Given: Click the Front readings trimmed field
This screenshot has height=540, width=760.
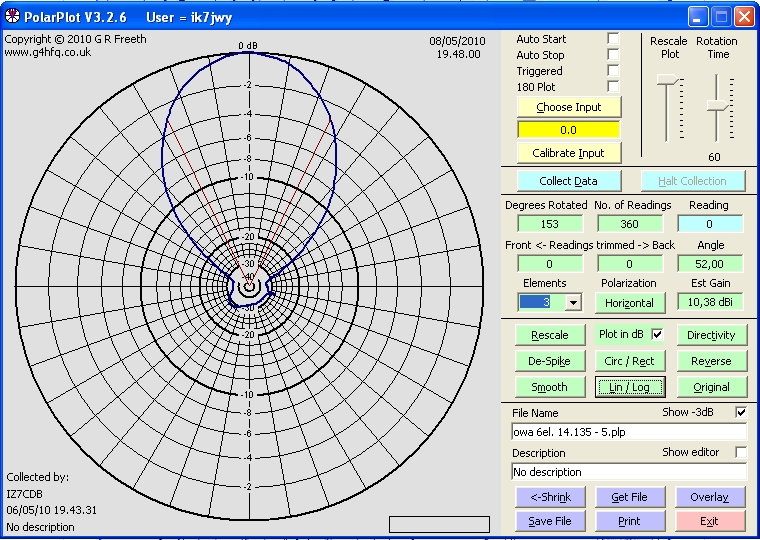Looking at the screenshot, I should (x=550, y=264).
